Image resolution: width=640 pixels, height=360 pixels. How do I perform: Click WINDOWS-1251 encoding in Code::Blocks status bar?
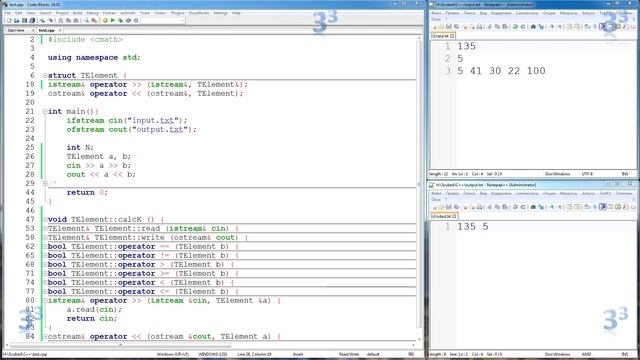[212, 354]
